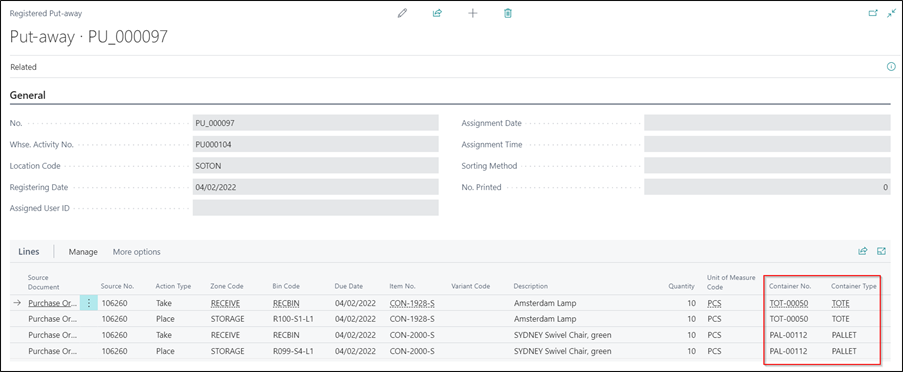
Task: Click TOTE container type in first row
Action: click(840, 303)
